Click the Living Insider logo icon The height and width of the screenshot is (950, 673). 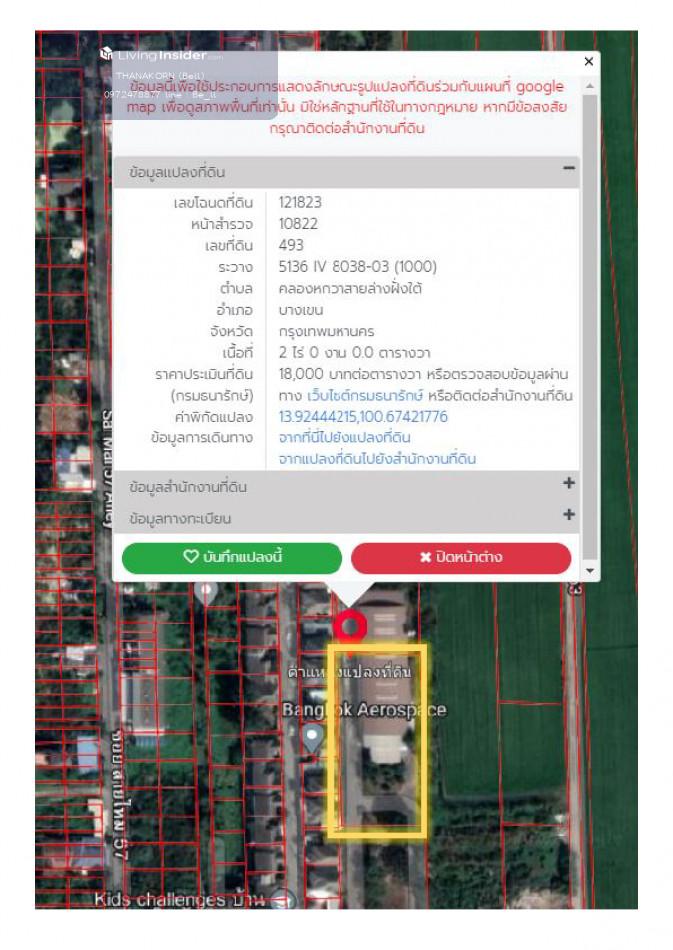coord(107,55)
